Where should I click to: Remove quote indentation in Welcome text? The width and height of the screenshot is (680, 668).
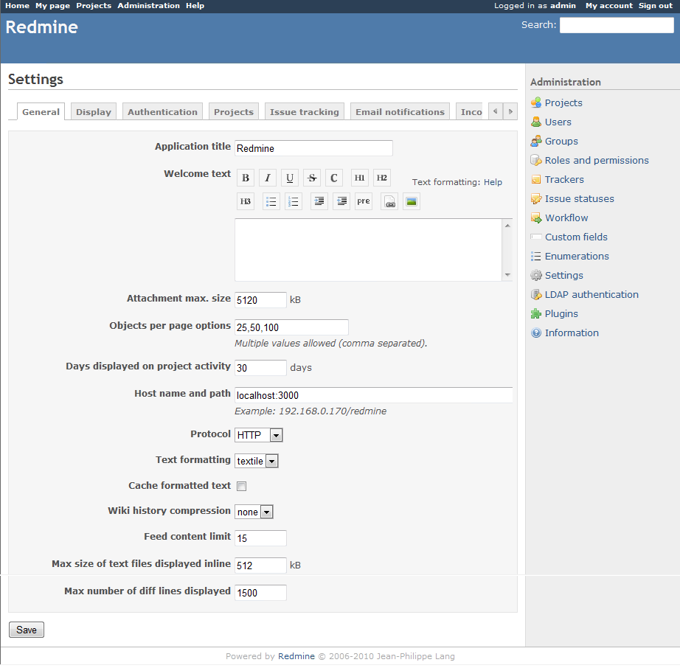point(341,201)
